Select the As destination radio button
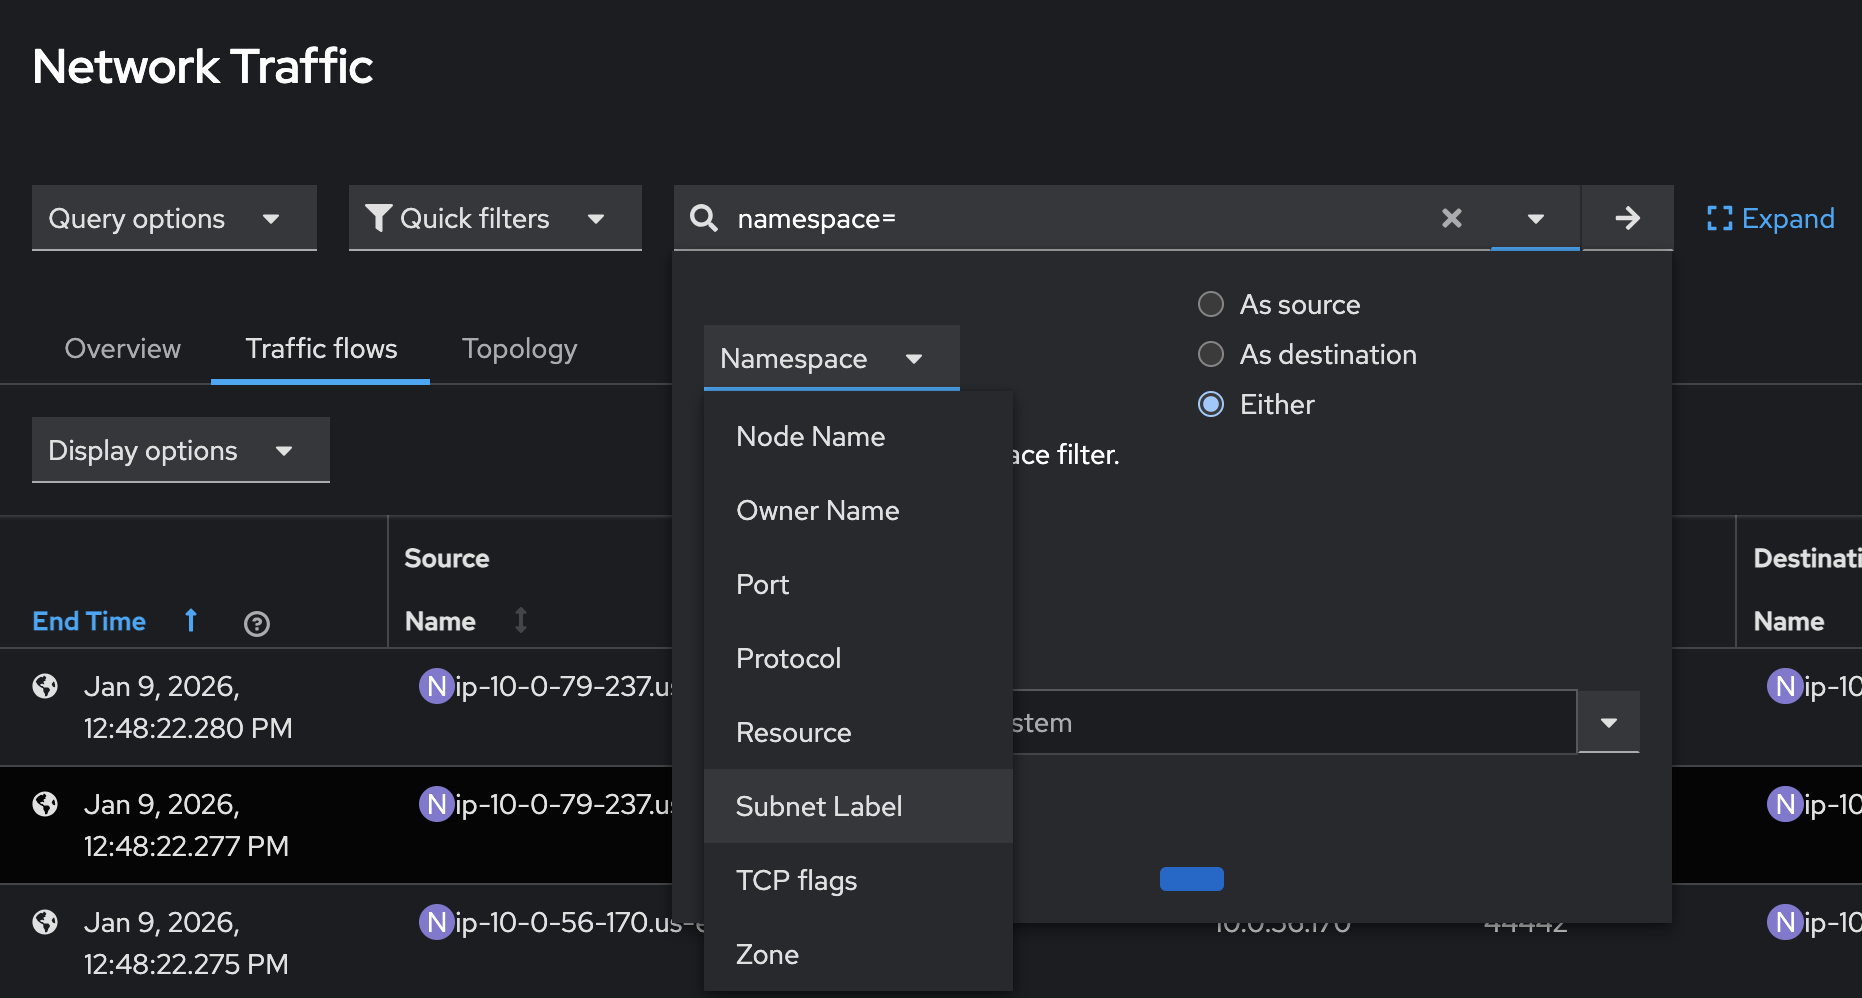Viewport: 1862px width, 998px height. click(1211, 354)
